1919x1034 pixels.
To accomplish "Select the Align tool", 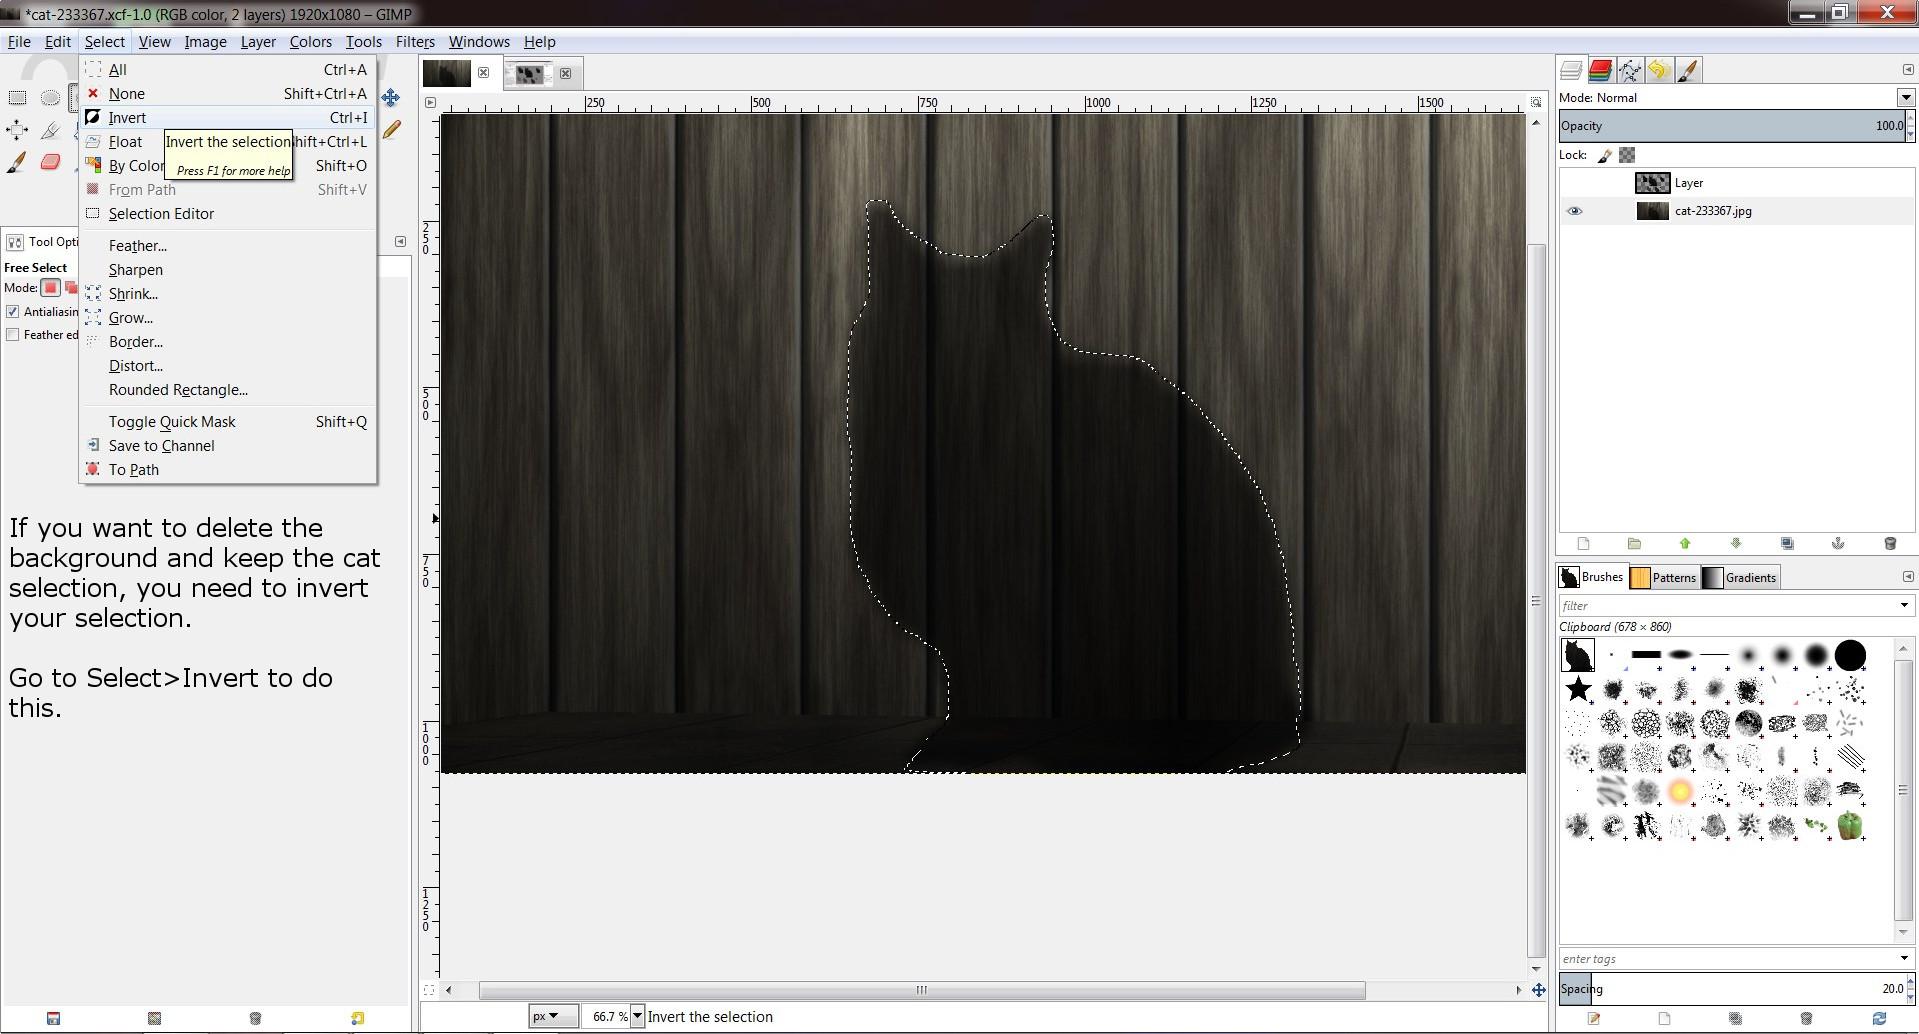I will click(17, 130).
